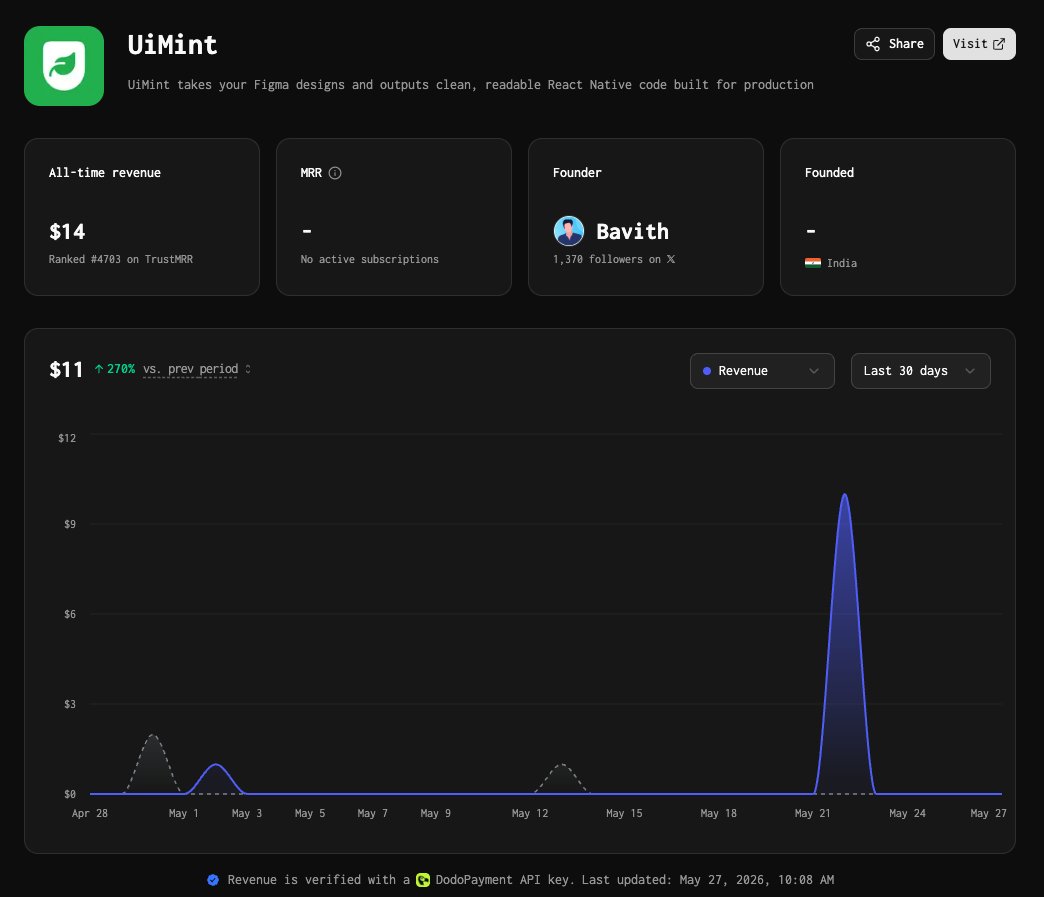Screen dimensions: 1044x897
Task: Click the No active subscriptions text
Action: click(370, 259)
